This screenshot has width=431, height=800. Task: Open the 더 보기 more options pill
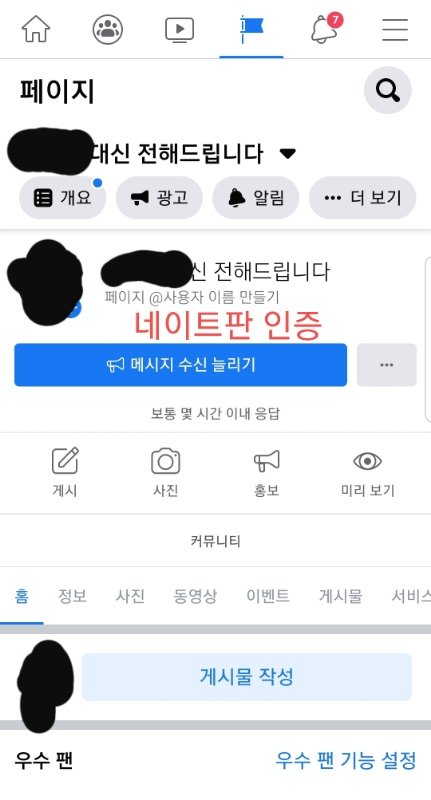coord(363,197)
